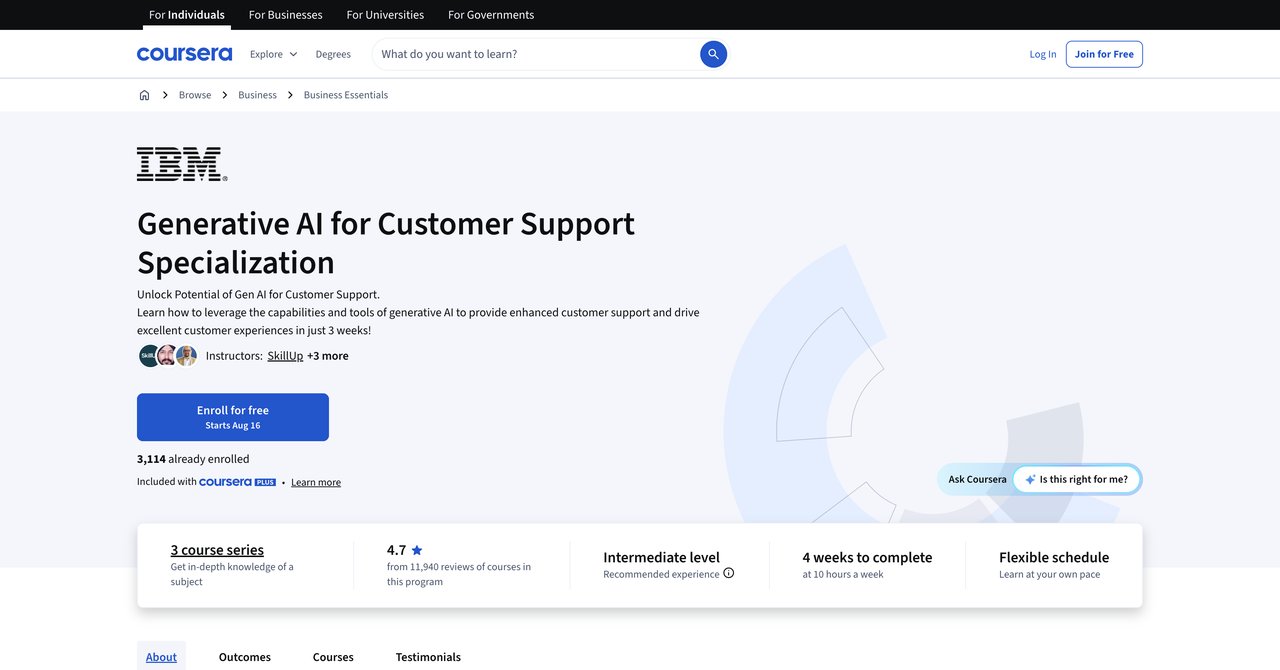Click the Join for Free button
1280x670 pixels.
pos(1104,54)
